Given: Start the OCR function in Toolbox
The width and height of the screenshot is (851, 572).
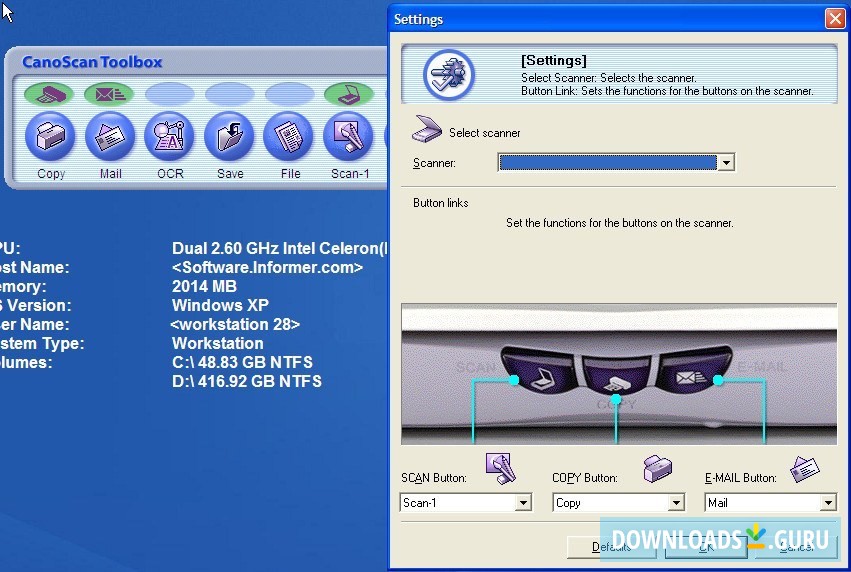Looking at the screenshot, I should point(169,136).
